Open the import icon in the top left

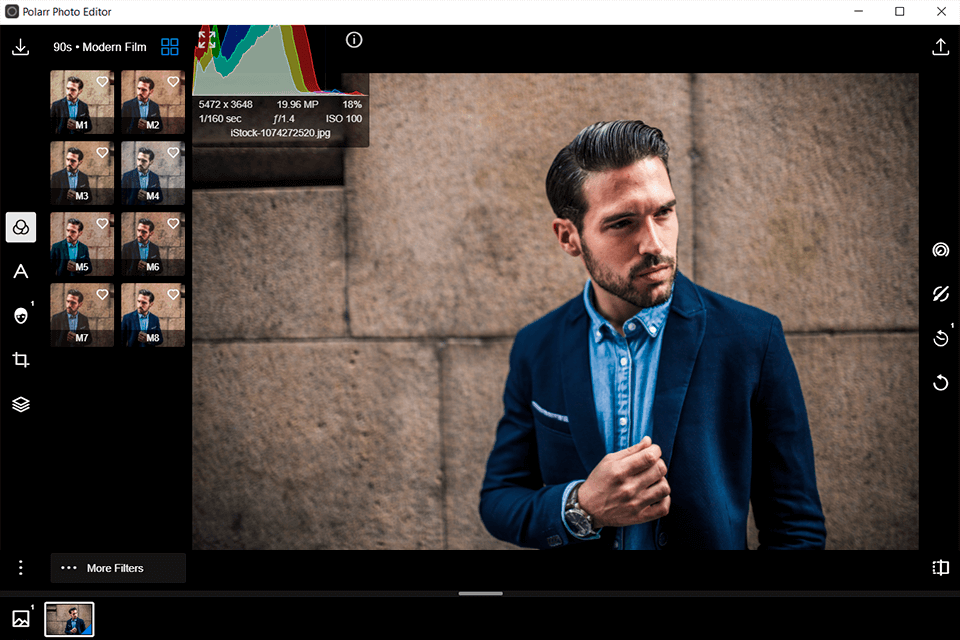[20, 46]
